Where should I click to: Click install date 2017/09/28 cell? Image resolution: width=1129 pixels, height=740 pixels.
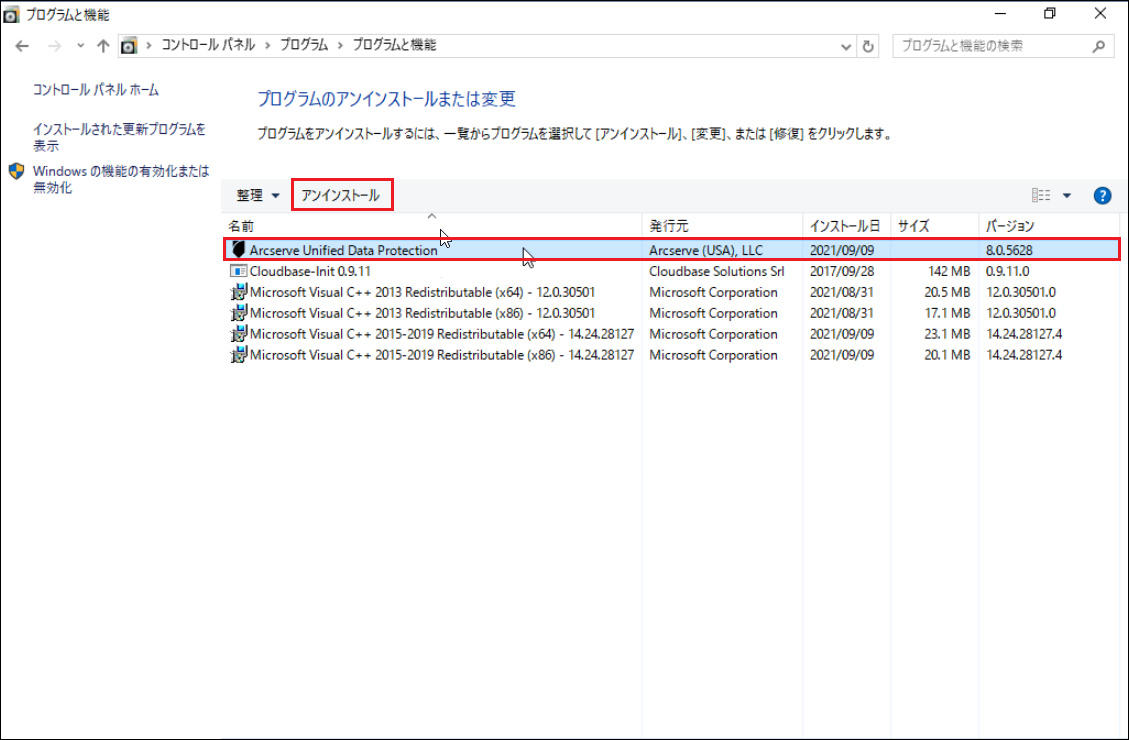[842, 271]
